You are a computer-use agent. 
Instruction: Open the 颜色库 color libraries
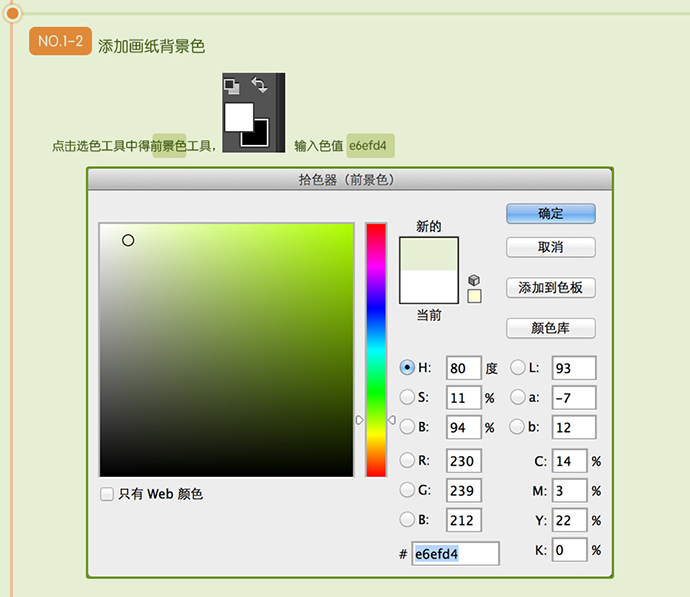[x=551, y=328]
